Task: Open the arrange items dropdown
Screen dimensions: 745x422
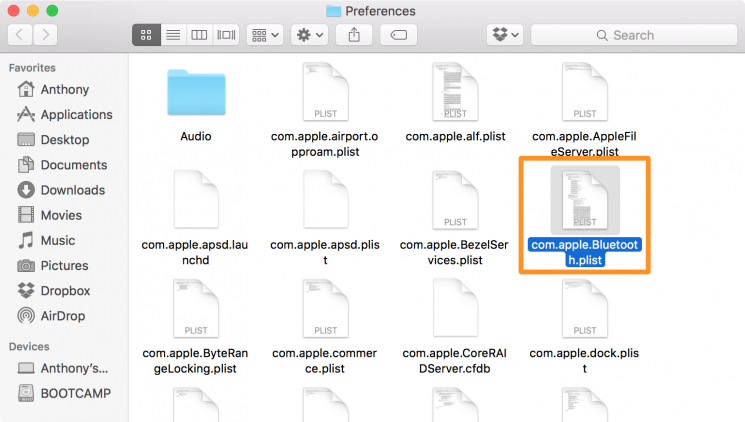Action: click(265, 35)
